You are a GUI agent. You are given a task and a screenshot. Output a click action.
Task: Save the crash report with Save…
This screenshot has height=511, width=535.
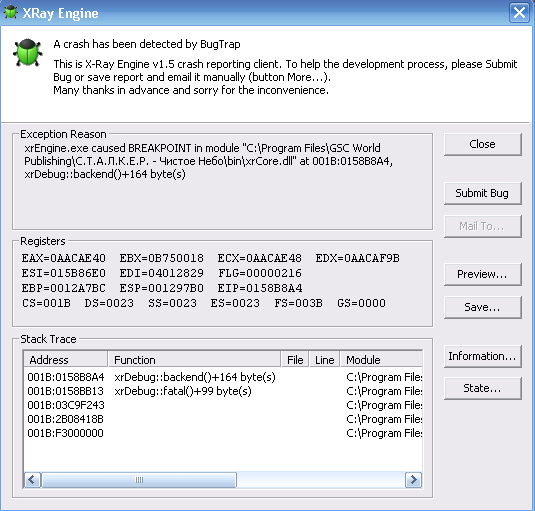coord(482,307)
